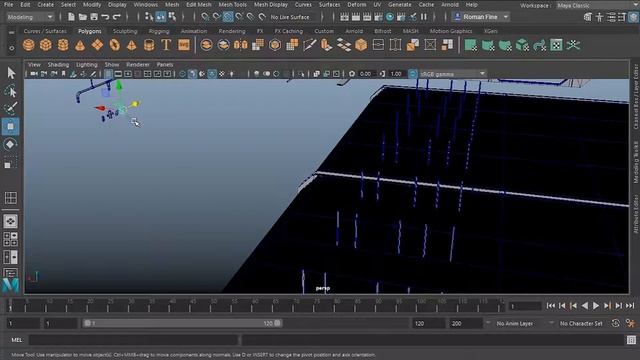This screenshot has height=360, width=640.
Task: Play the animation forwards
Action: pyautogui.click(x=596, y=305)
